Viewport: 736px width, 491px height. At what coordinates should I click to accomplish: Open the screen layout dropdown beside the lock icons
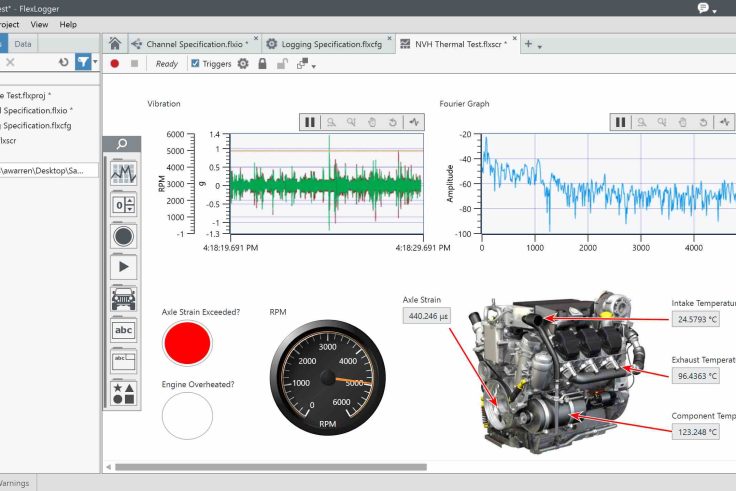point(306,64)
